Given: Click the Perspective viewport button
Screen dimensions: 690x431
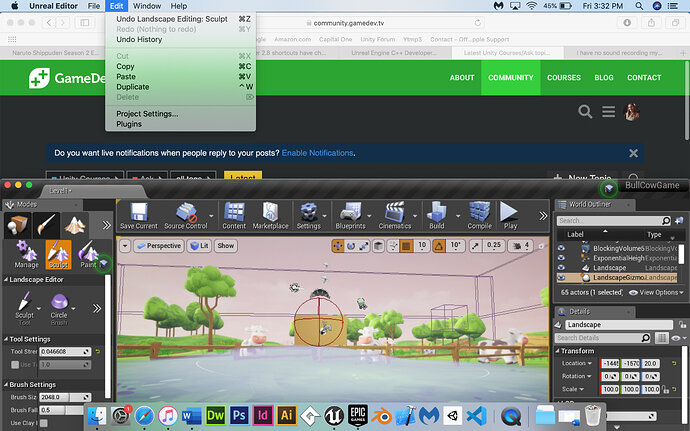Looking at the screenshot, I should pyautogui.click(x=158, y=246).
